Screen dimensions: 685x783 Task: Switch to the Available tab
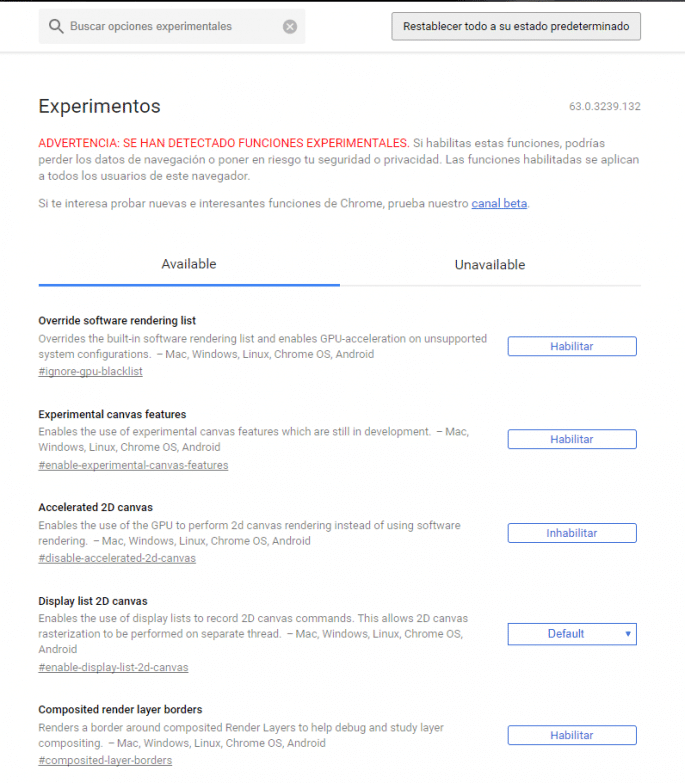click(x=189, y=264)
